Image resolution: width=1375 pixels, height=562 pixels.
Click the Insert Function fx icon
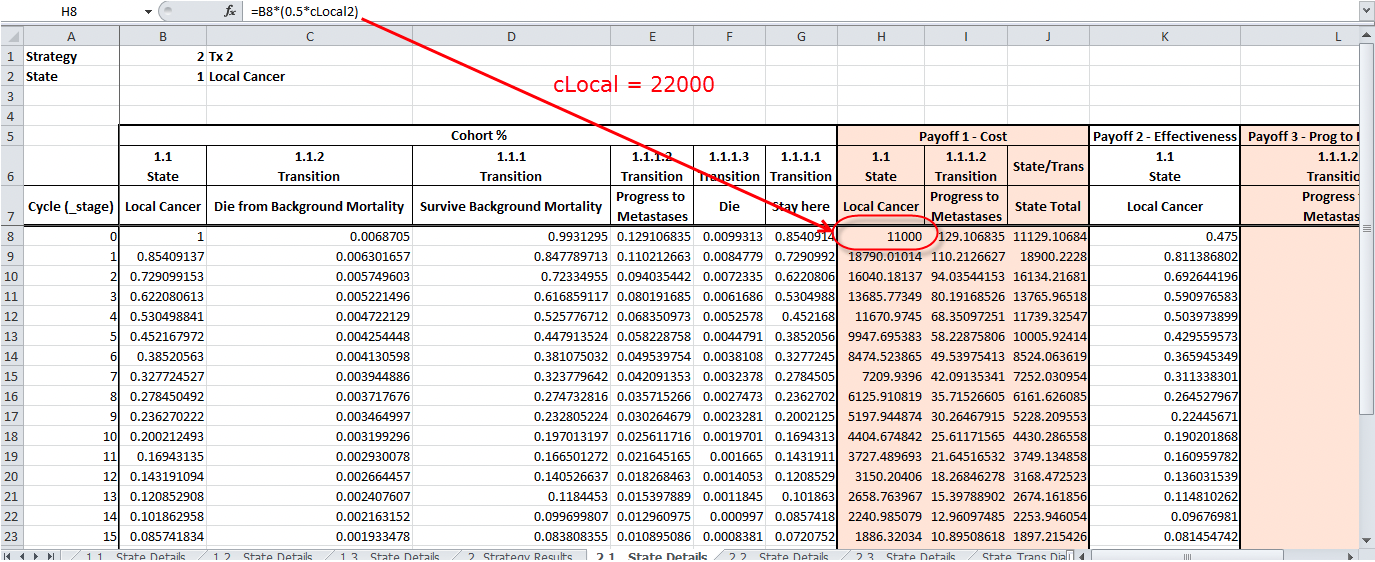click(230, 11)
